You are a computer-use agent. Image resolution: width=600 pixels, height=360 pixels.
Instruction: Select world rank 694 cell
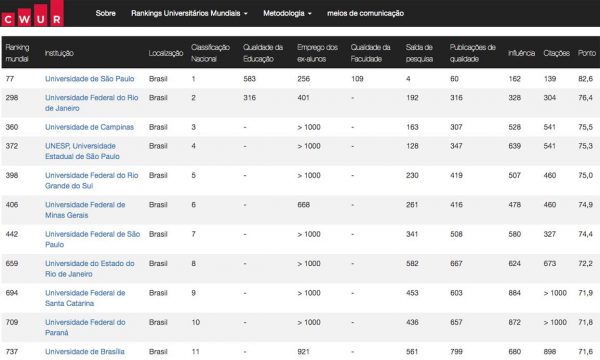tap(11, 293)
